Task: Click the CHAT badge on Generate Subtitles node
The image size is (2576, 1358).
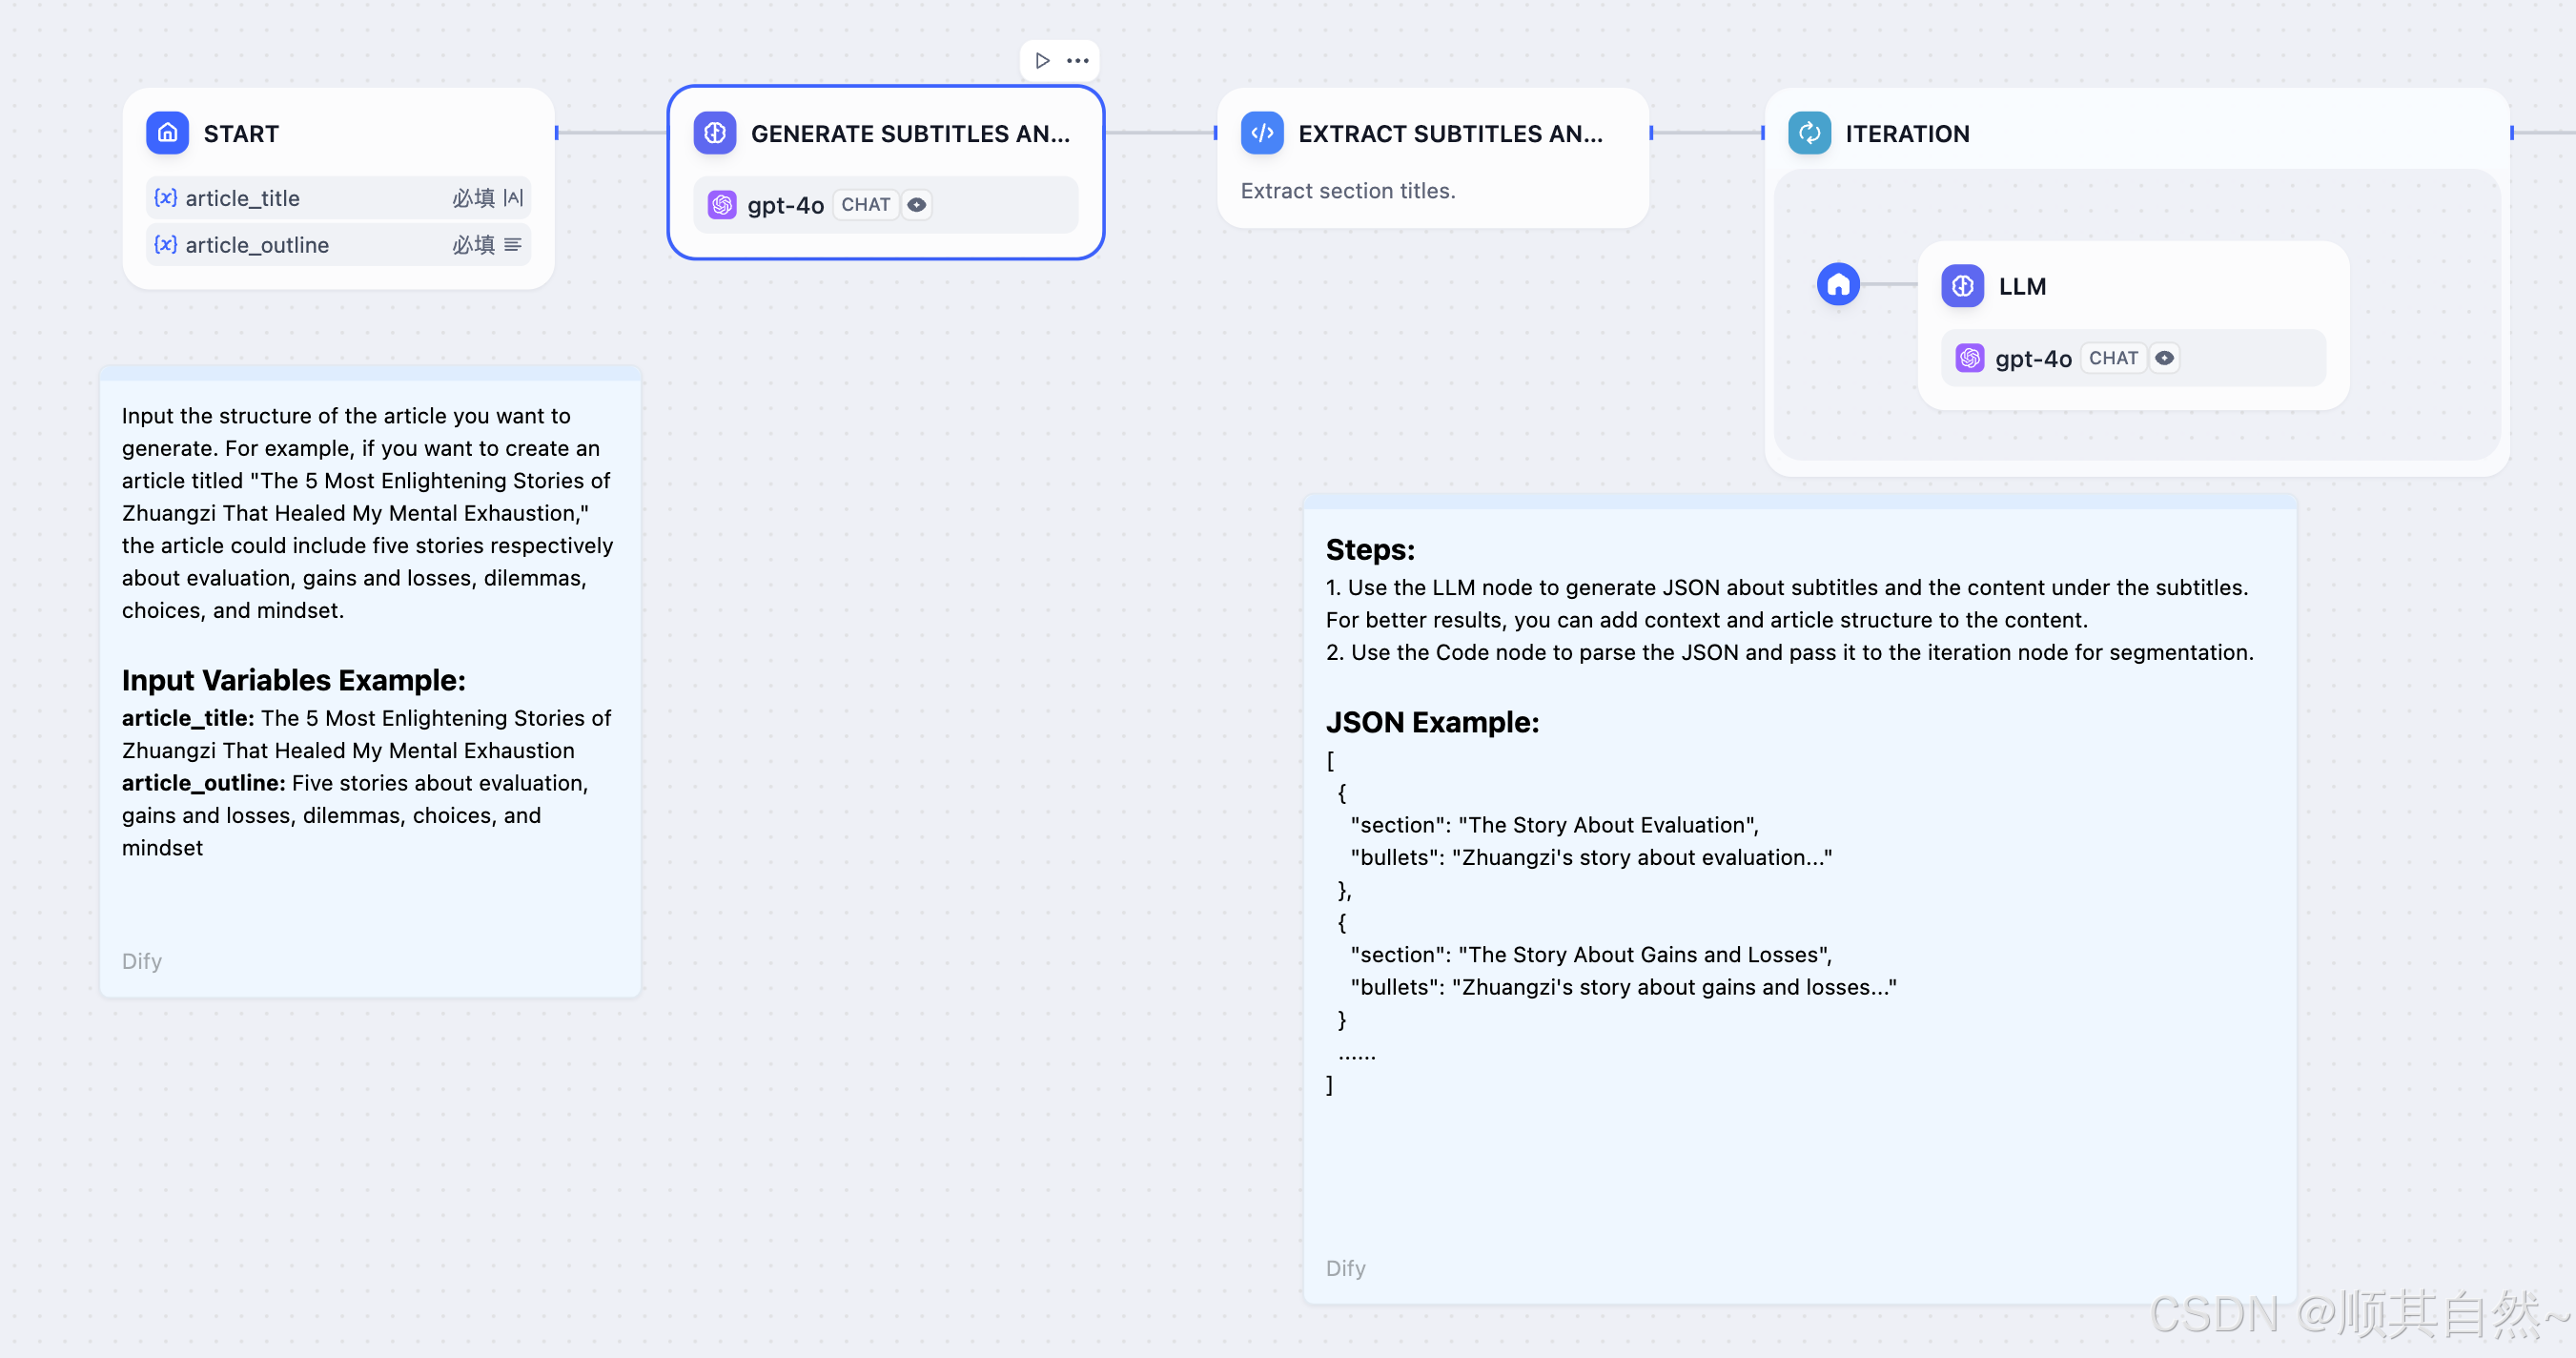Action: tap(865, 205)
